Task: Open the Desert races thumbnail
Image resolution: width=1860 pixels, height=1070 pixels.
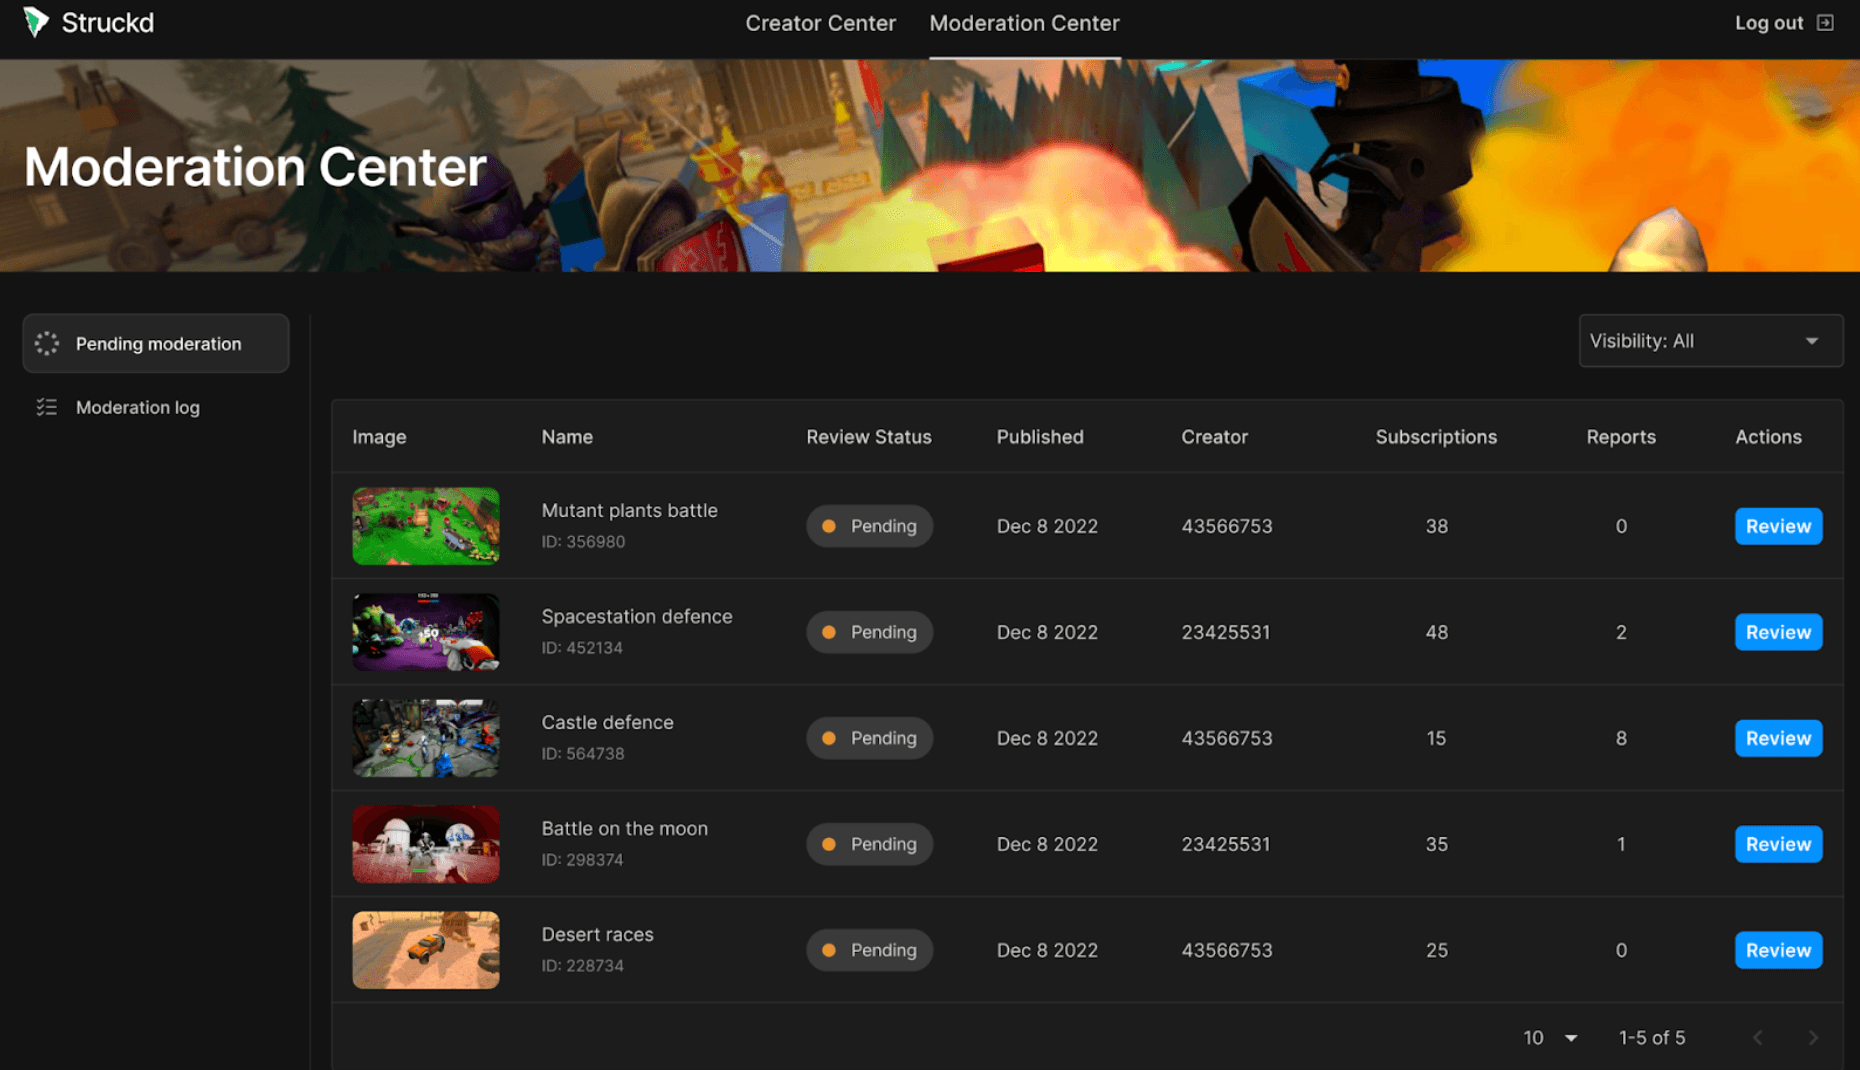Action: [426, 950]
